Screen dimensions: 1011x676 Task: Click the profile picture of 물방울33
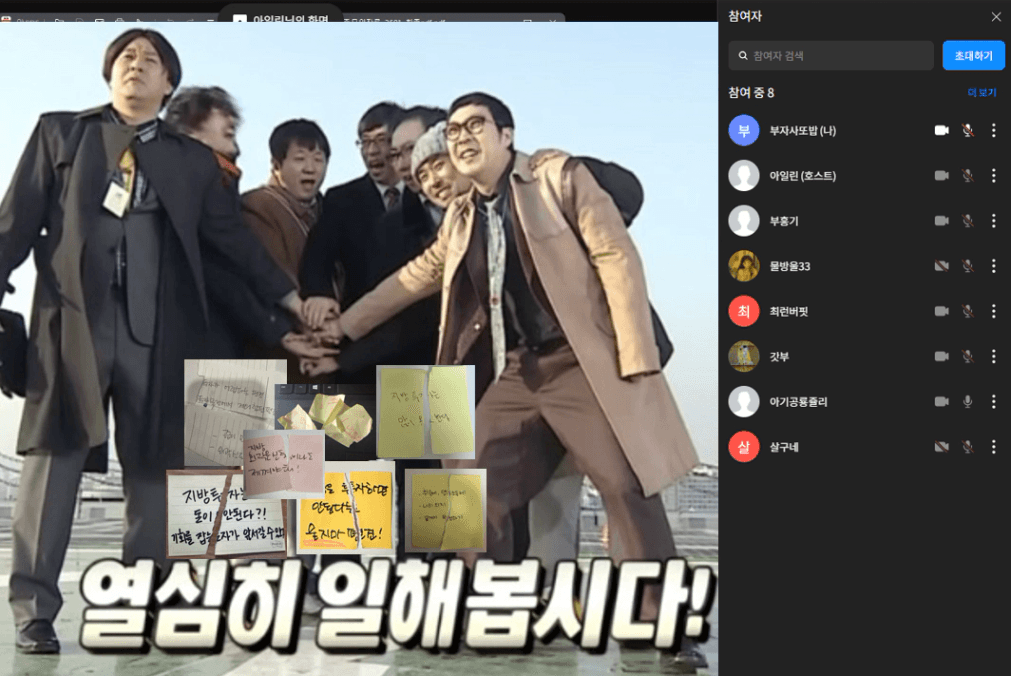744,266
